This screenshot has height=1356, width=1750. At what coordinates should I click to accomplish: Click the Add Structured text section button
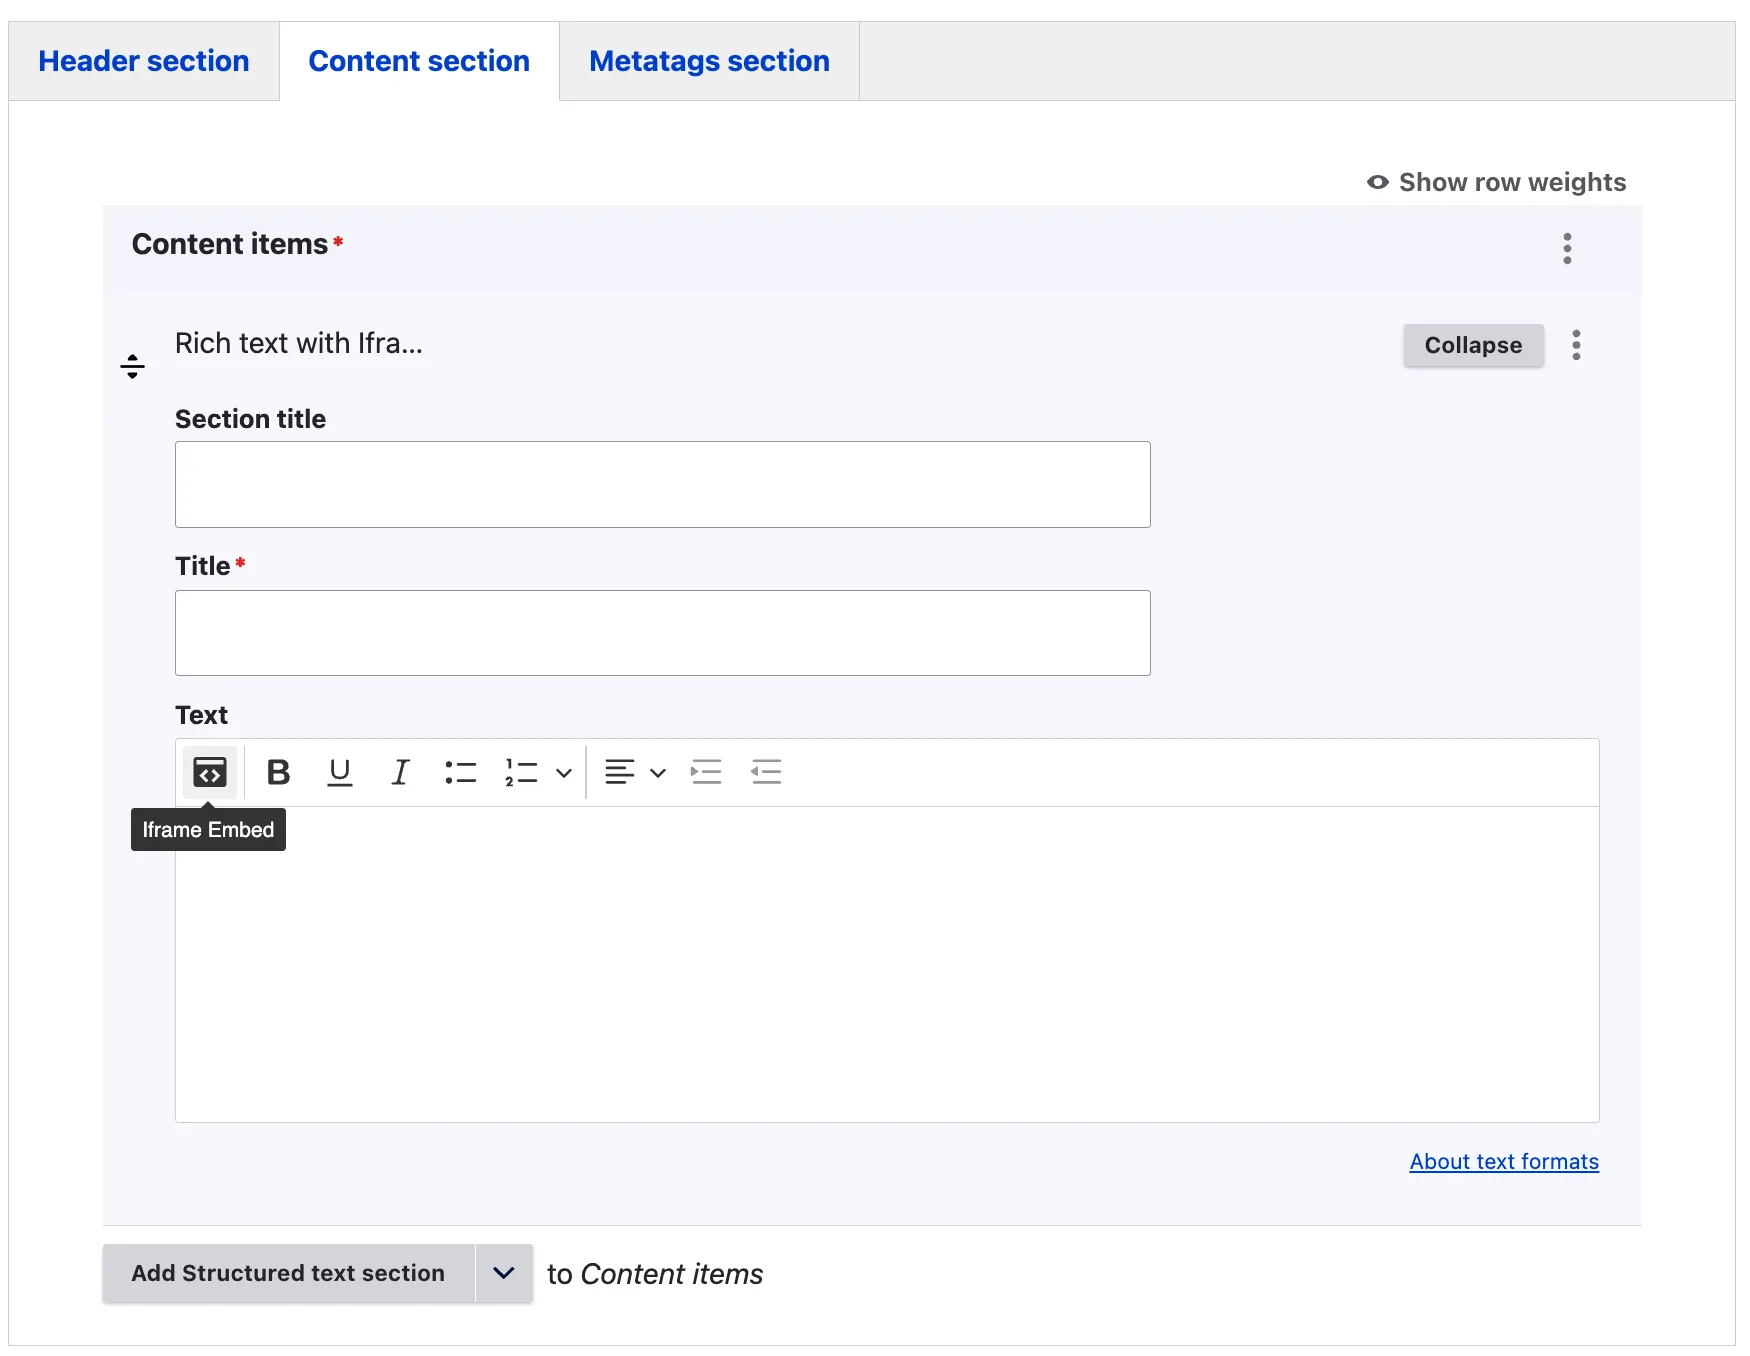point(288,1273)
